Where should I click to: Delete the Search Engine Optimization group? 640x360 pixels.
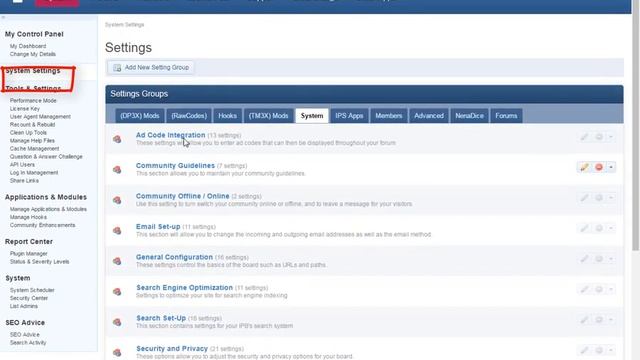(599, 289)
